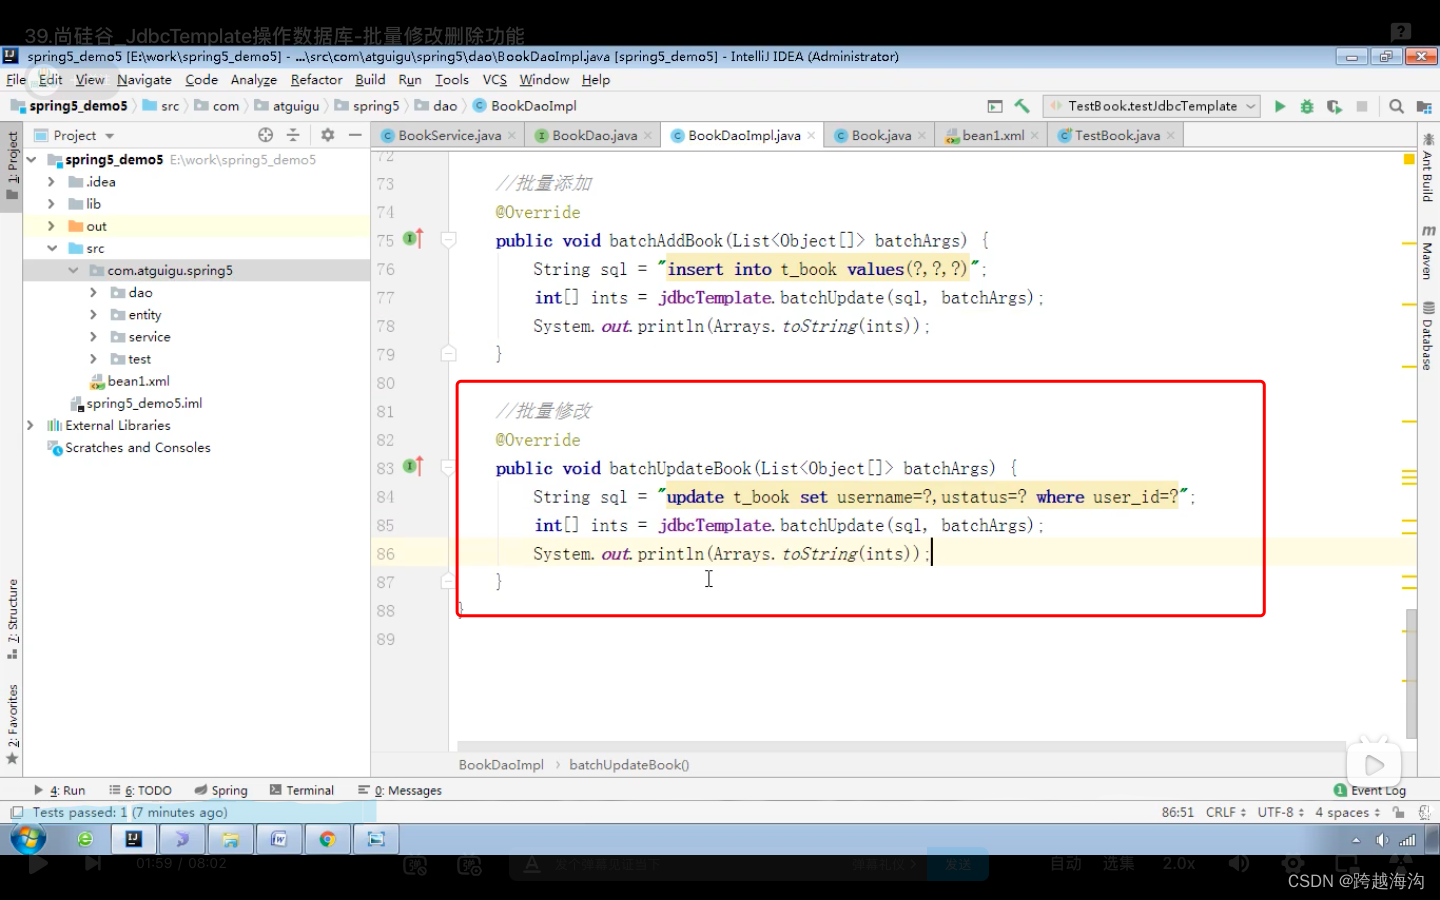The image size is (1440, 900).
Task: Click override gutter icon beside batchAddBook
Action: click(413, 239)
